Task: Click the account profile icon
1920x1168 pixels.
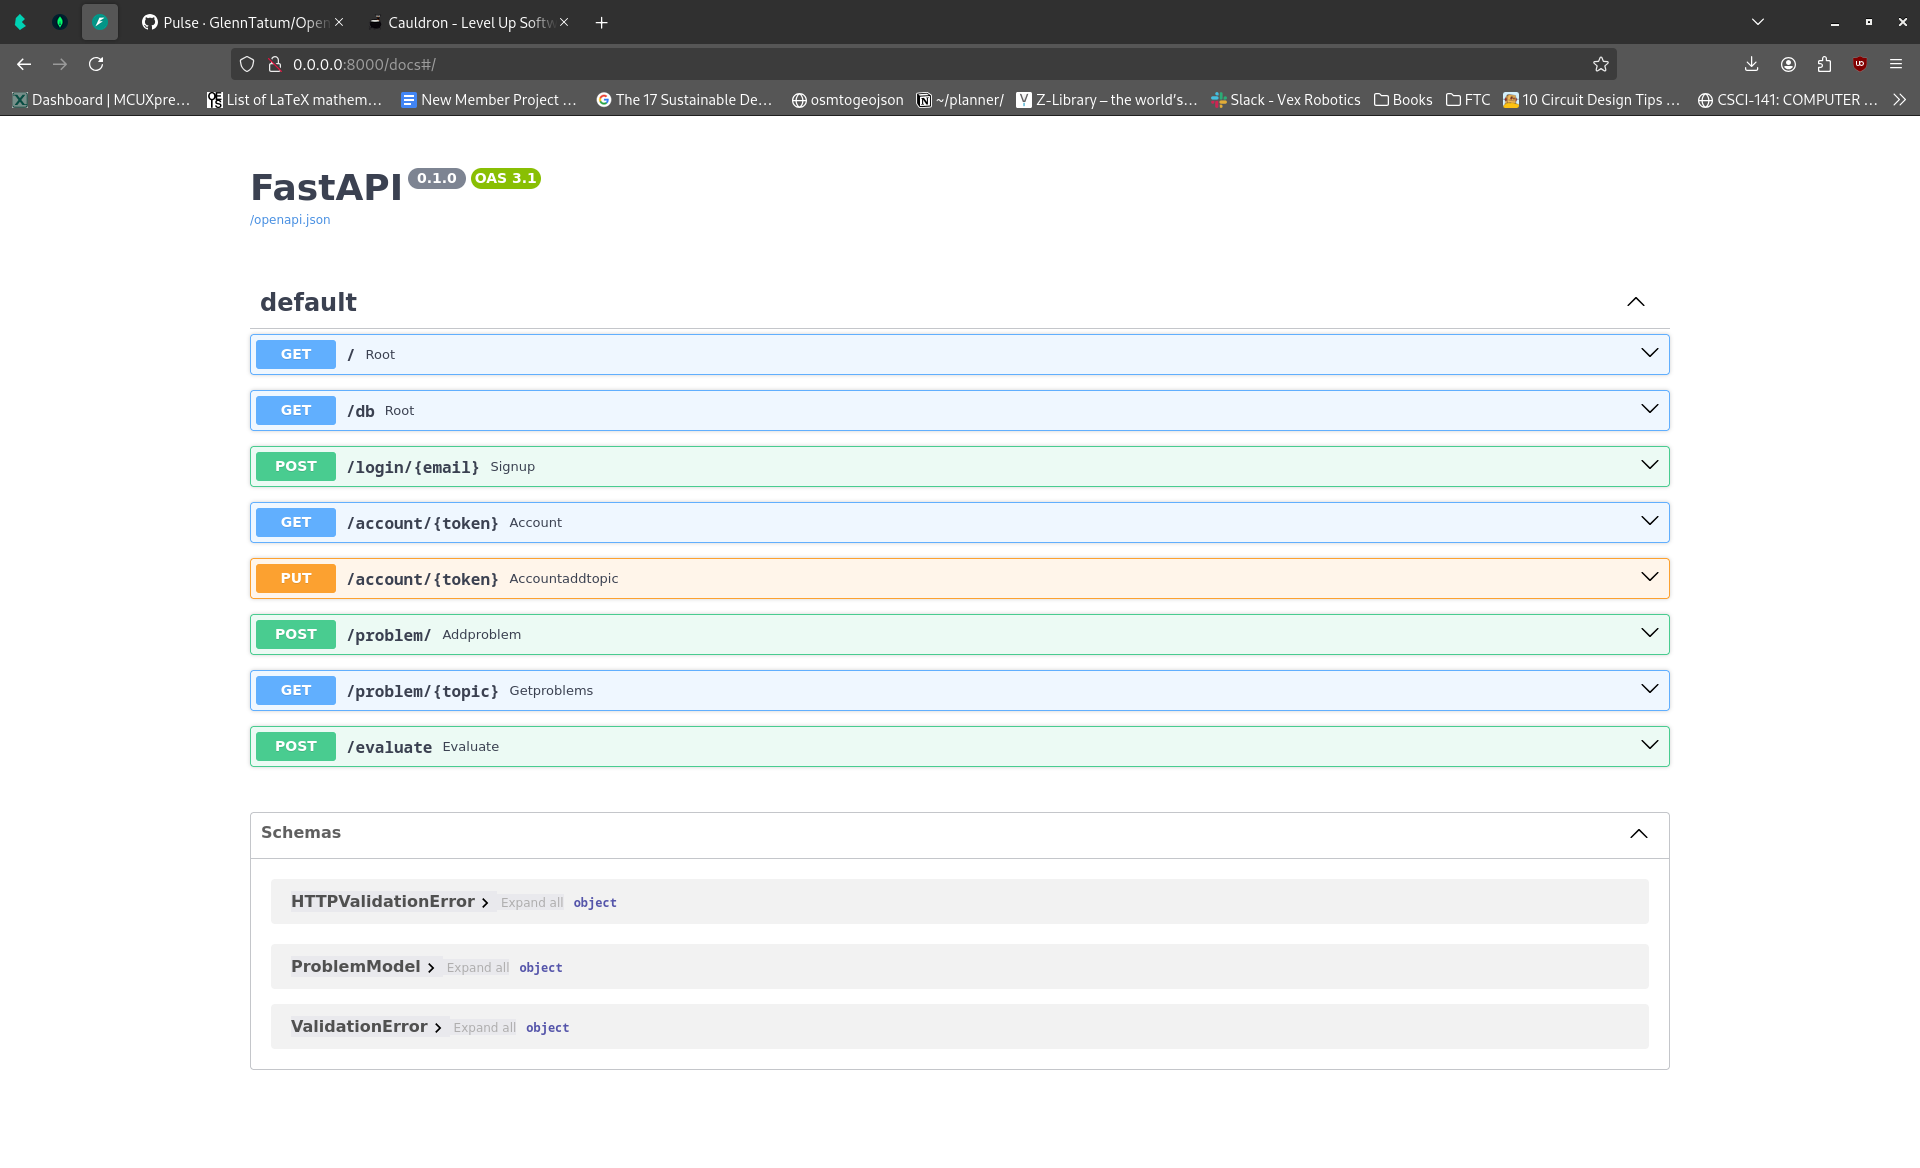Action: point(1788,64)
